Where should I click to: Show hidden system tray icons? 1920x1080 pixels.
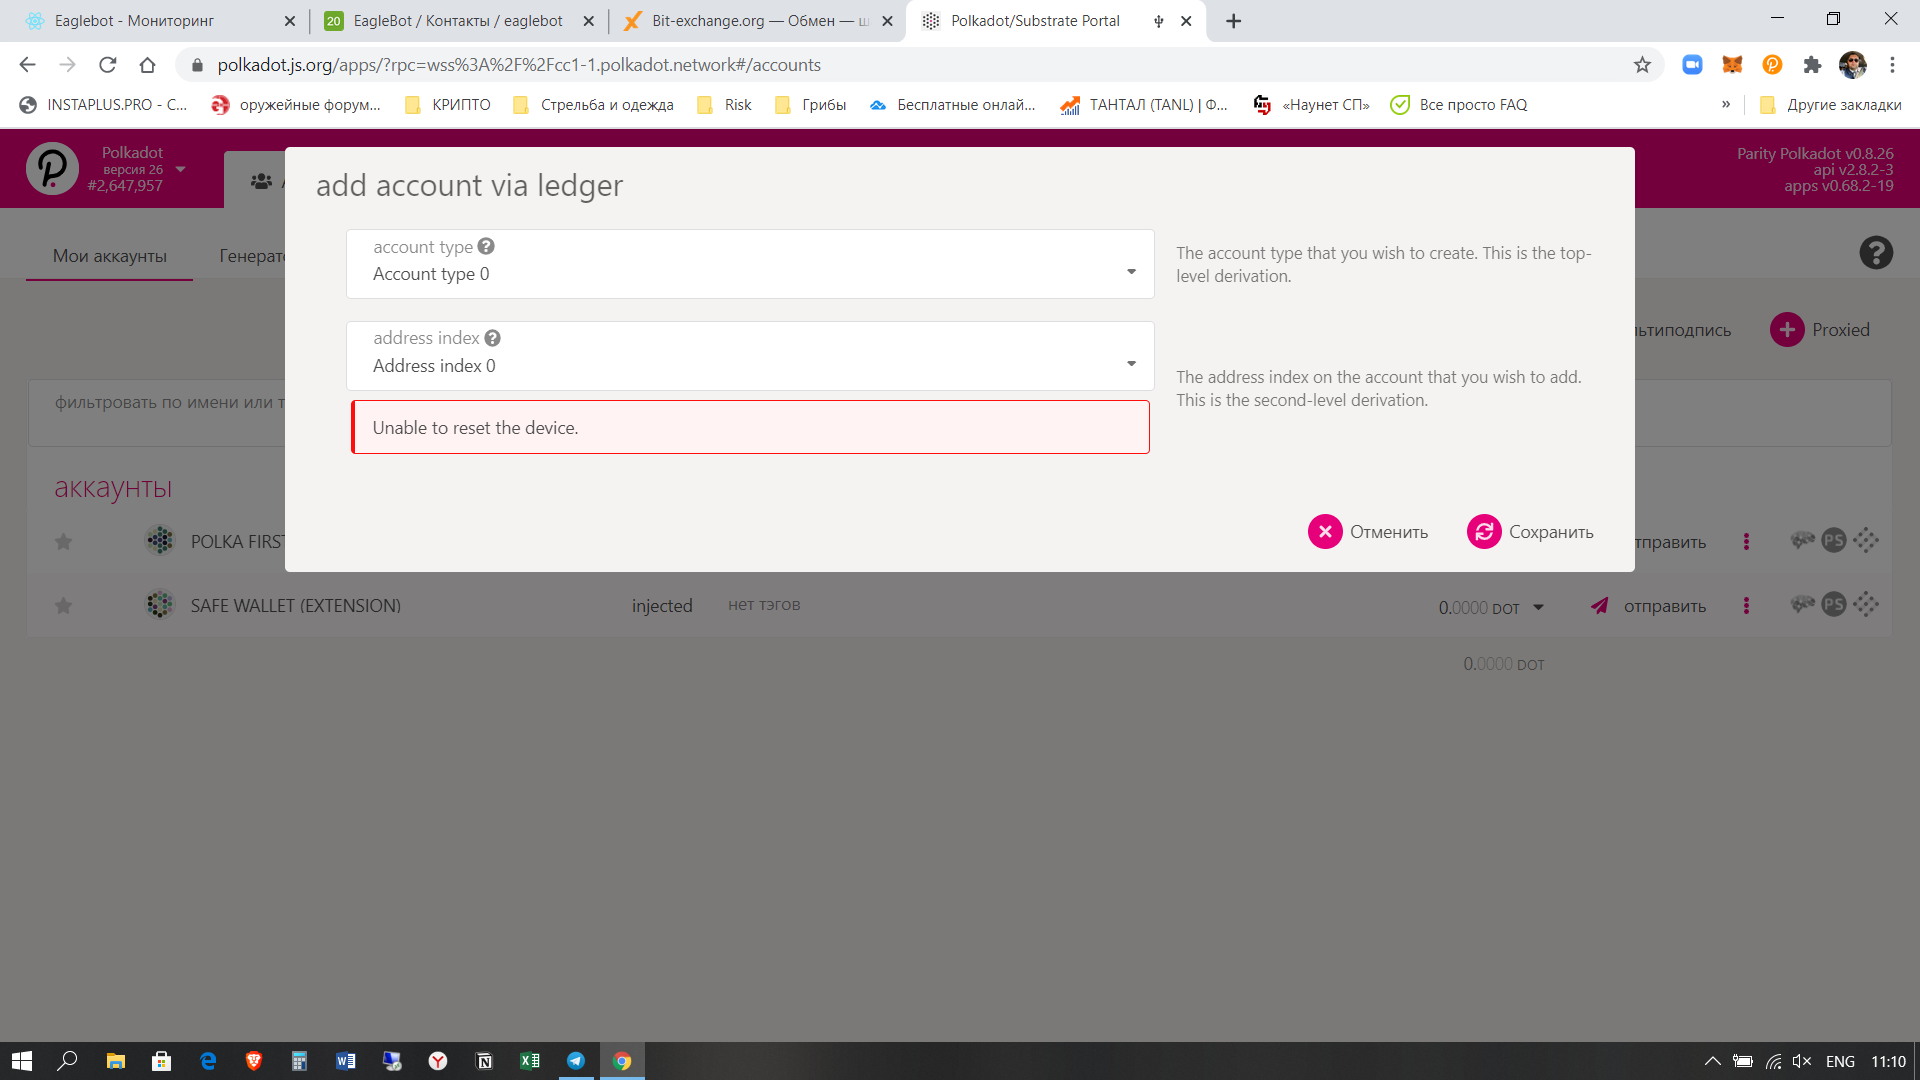coord(1712,1061)
